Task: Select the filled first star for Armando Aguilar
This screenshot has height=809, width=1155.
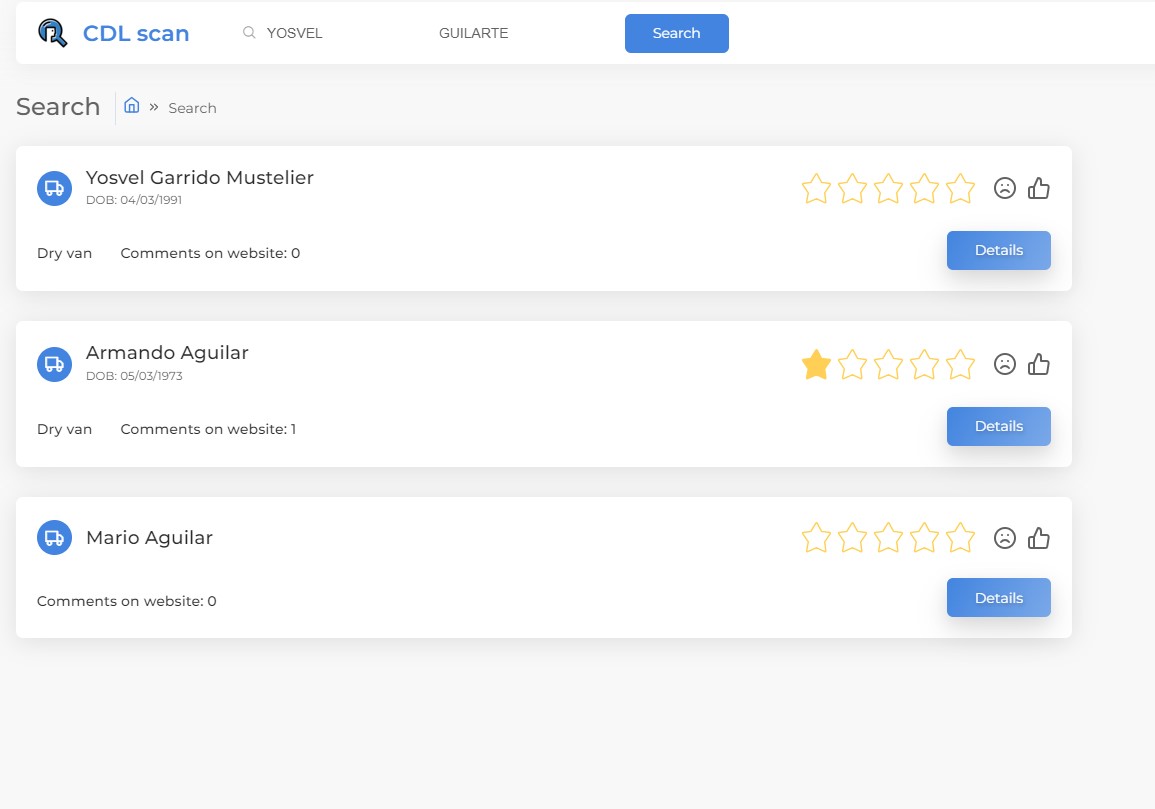Action: point(816,365)
